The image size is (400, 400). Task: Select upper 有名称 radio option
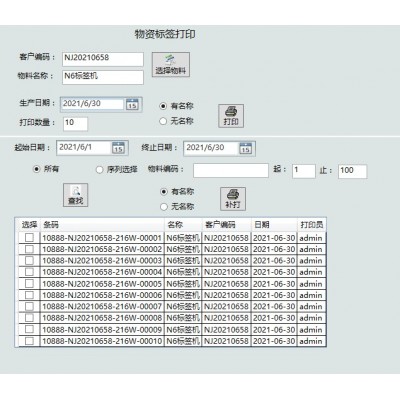tap(163, 106)
